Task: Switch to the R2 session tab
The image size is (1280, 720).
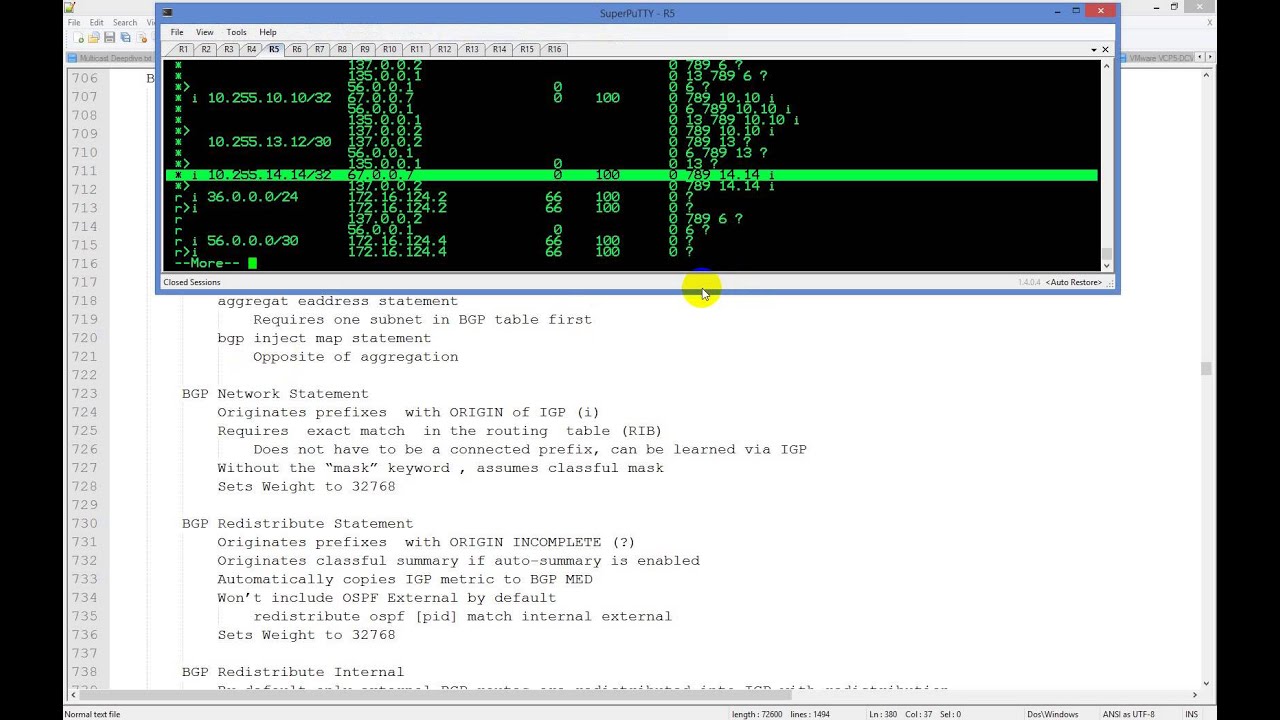Action: point(206,49)
